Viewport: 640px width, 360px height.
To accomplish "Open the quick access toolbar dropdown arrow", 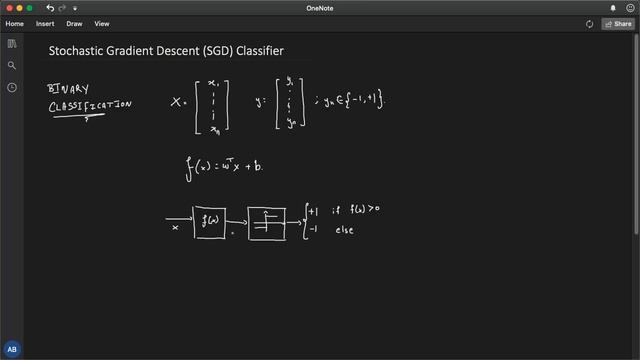I will click(x=75, y=8).
